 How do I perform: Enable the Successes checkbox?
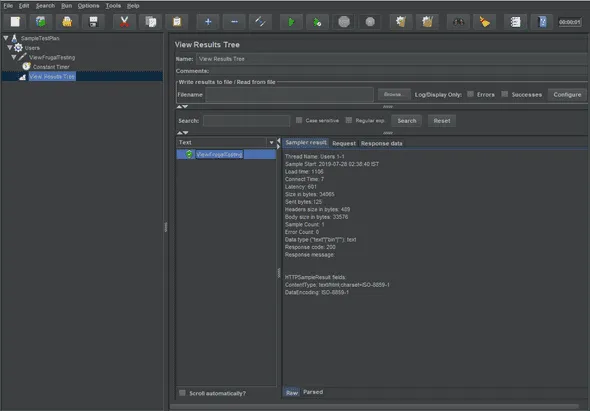pos(505,94)
